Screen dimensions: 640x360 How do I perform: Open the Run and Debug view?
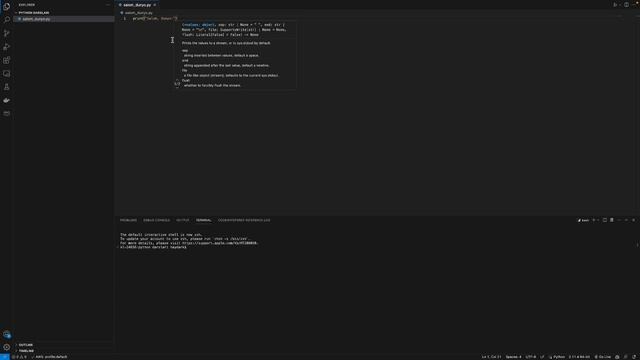(x=7, y=47)
